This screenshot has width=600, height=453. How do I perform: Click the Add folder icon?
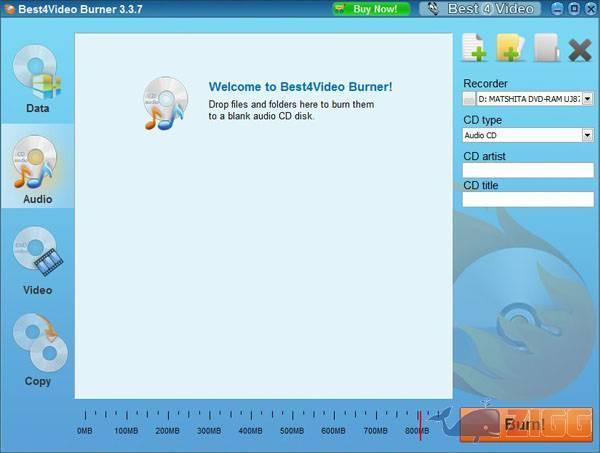510,48
